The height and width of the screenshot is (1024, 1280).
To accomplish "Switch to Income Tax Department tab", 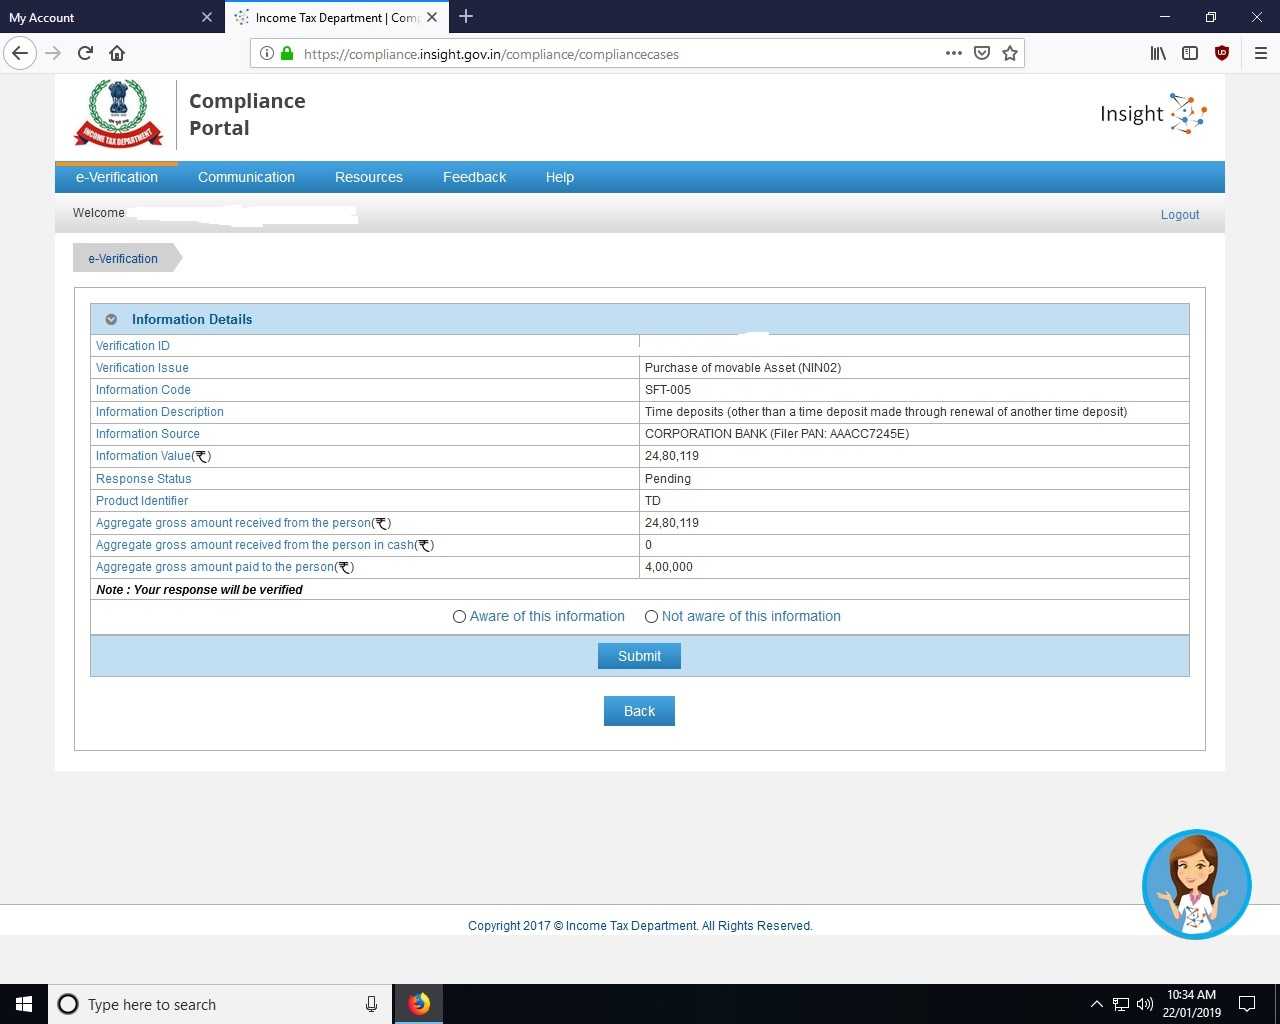I will [x=337, y=17].
